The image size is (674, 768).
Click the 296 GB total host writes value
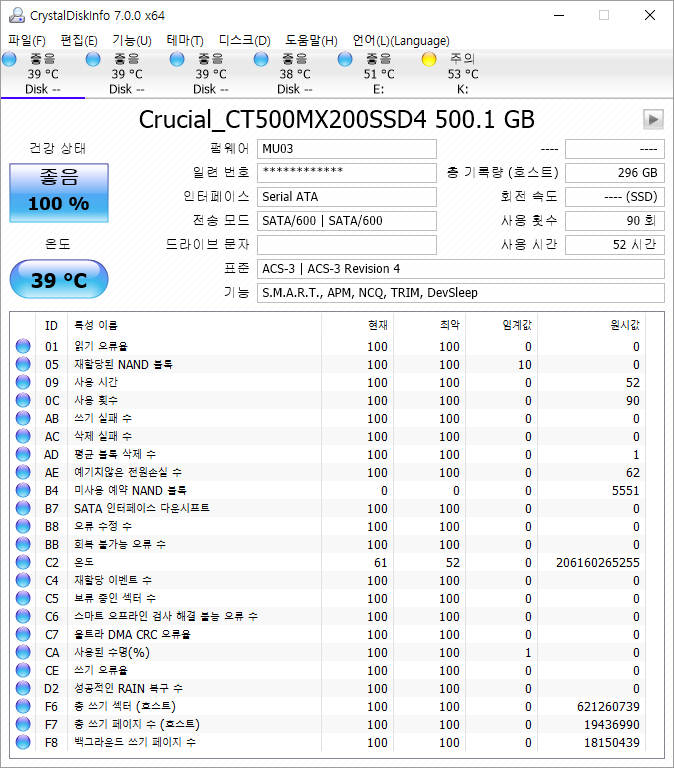tap(615, 173)
